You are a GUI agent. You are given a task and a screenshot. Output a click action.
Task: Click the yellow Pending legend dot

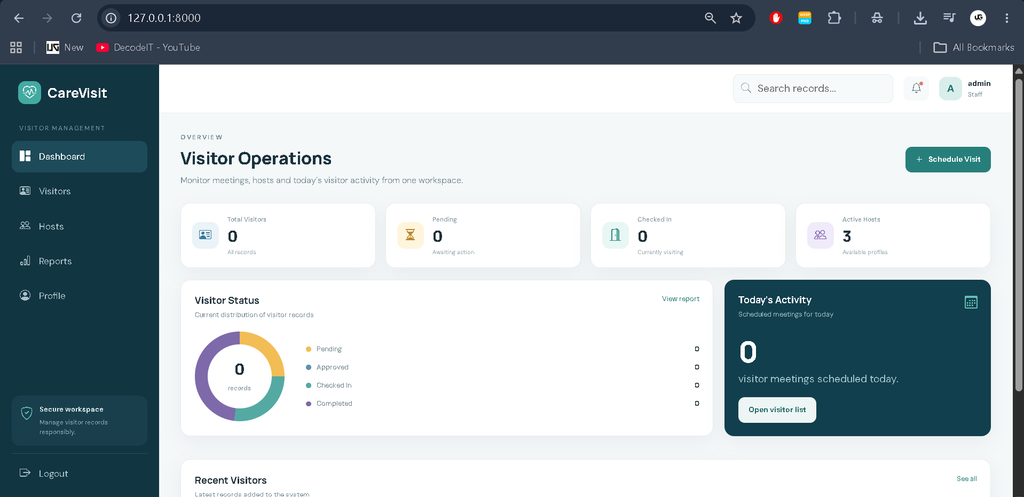click(308, 349)
